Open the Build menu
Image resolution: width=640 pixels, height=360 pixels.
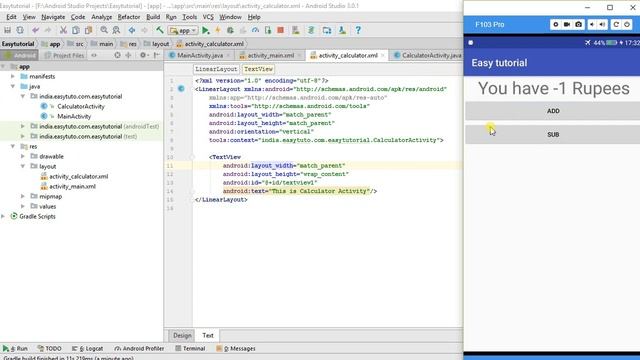[x=153, y=17]
